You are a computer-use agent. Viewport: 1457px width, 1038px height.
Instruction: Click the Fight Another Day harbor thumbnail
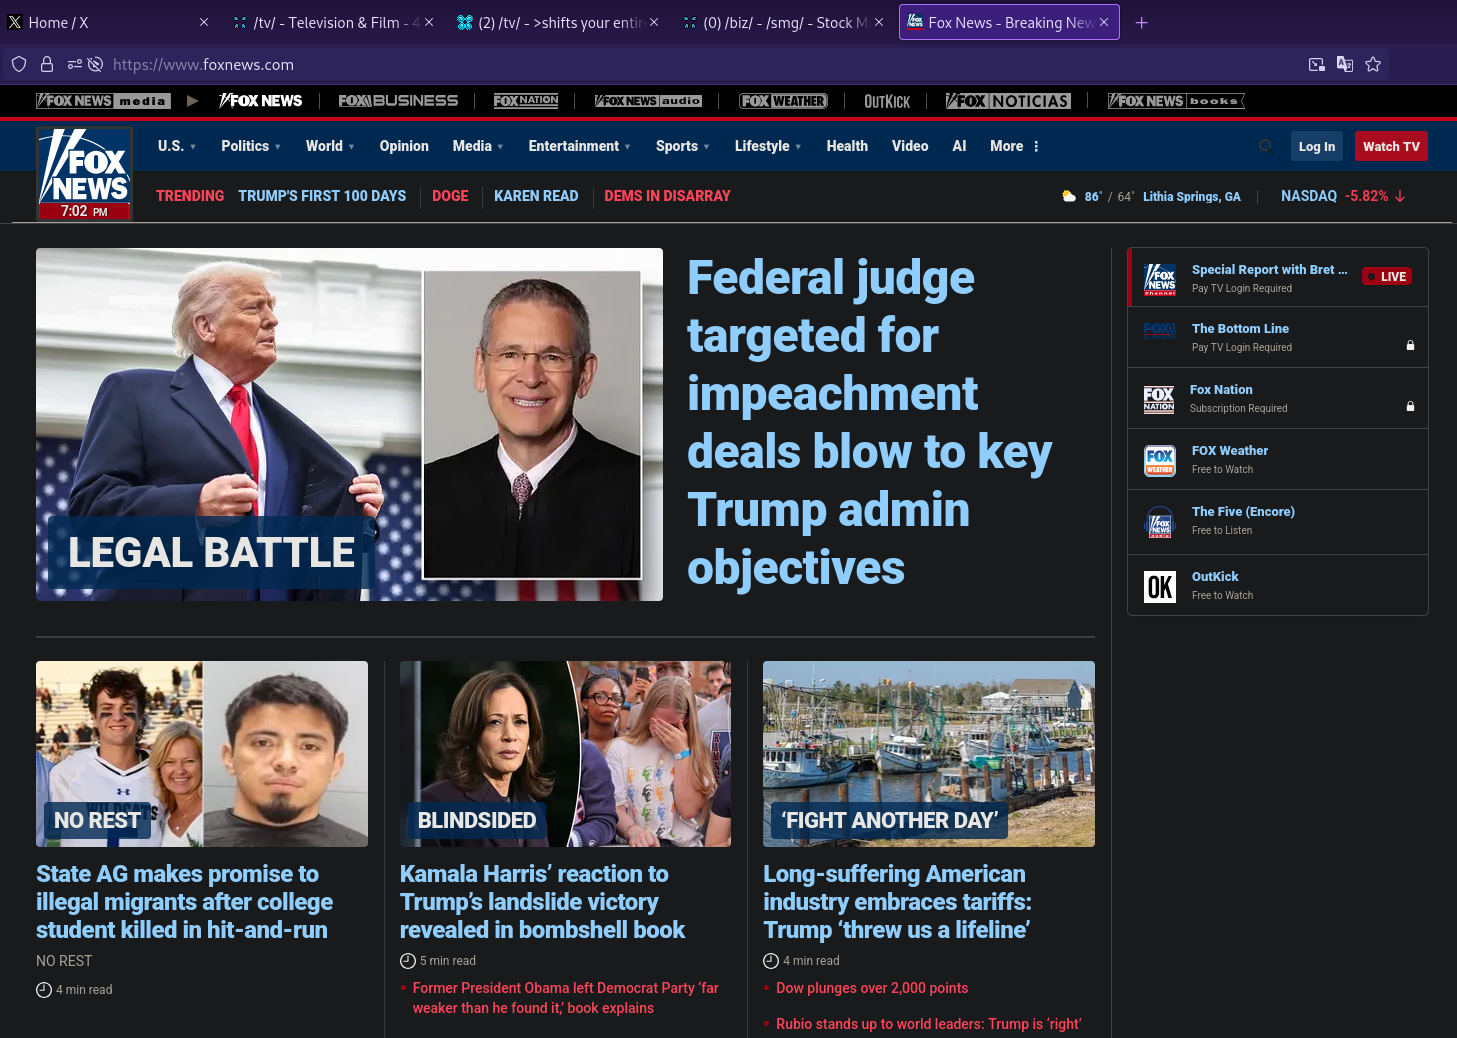click(929, 754)
